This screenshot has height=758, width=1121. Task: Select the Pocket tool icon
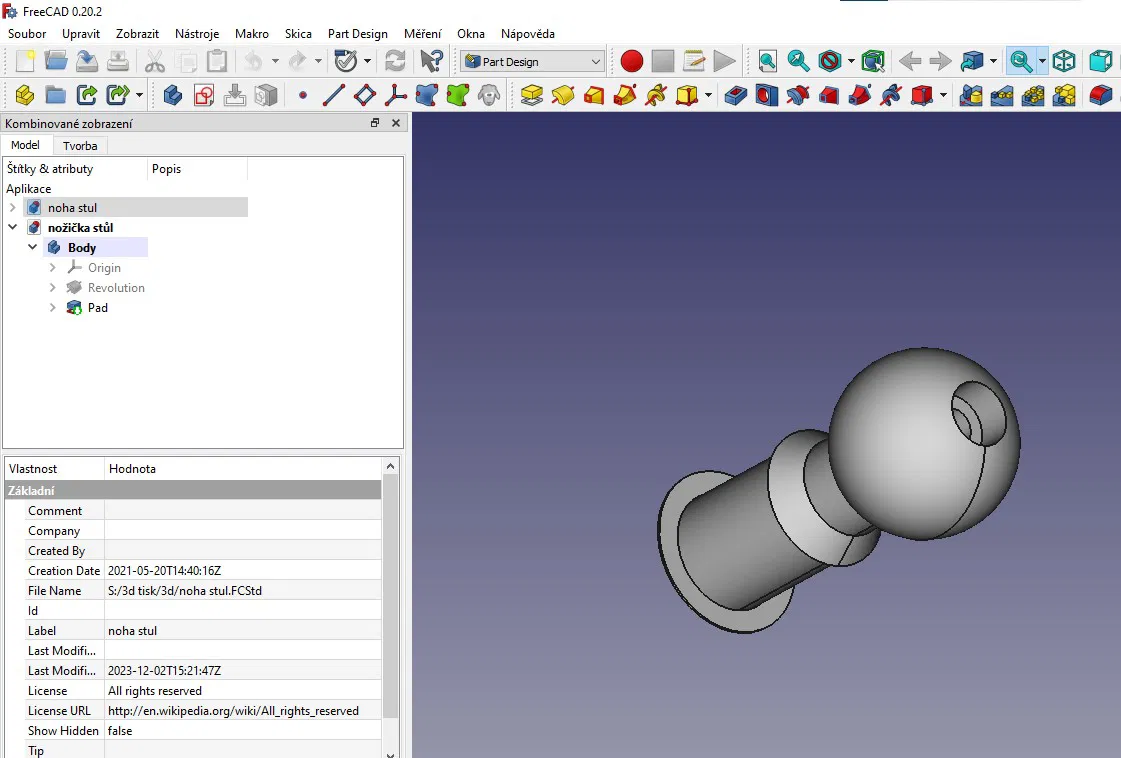click(x=735, y=95)
